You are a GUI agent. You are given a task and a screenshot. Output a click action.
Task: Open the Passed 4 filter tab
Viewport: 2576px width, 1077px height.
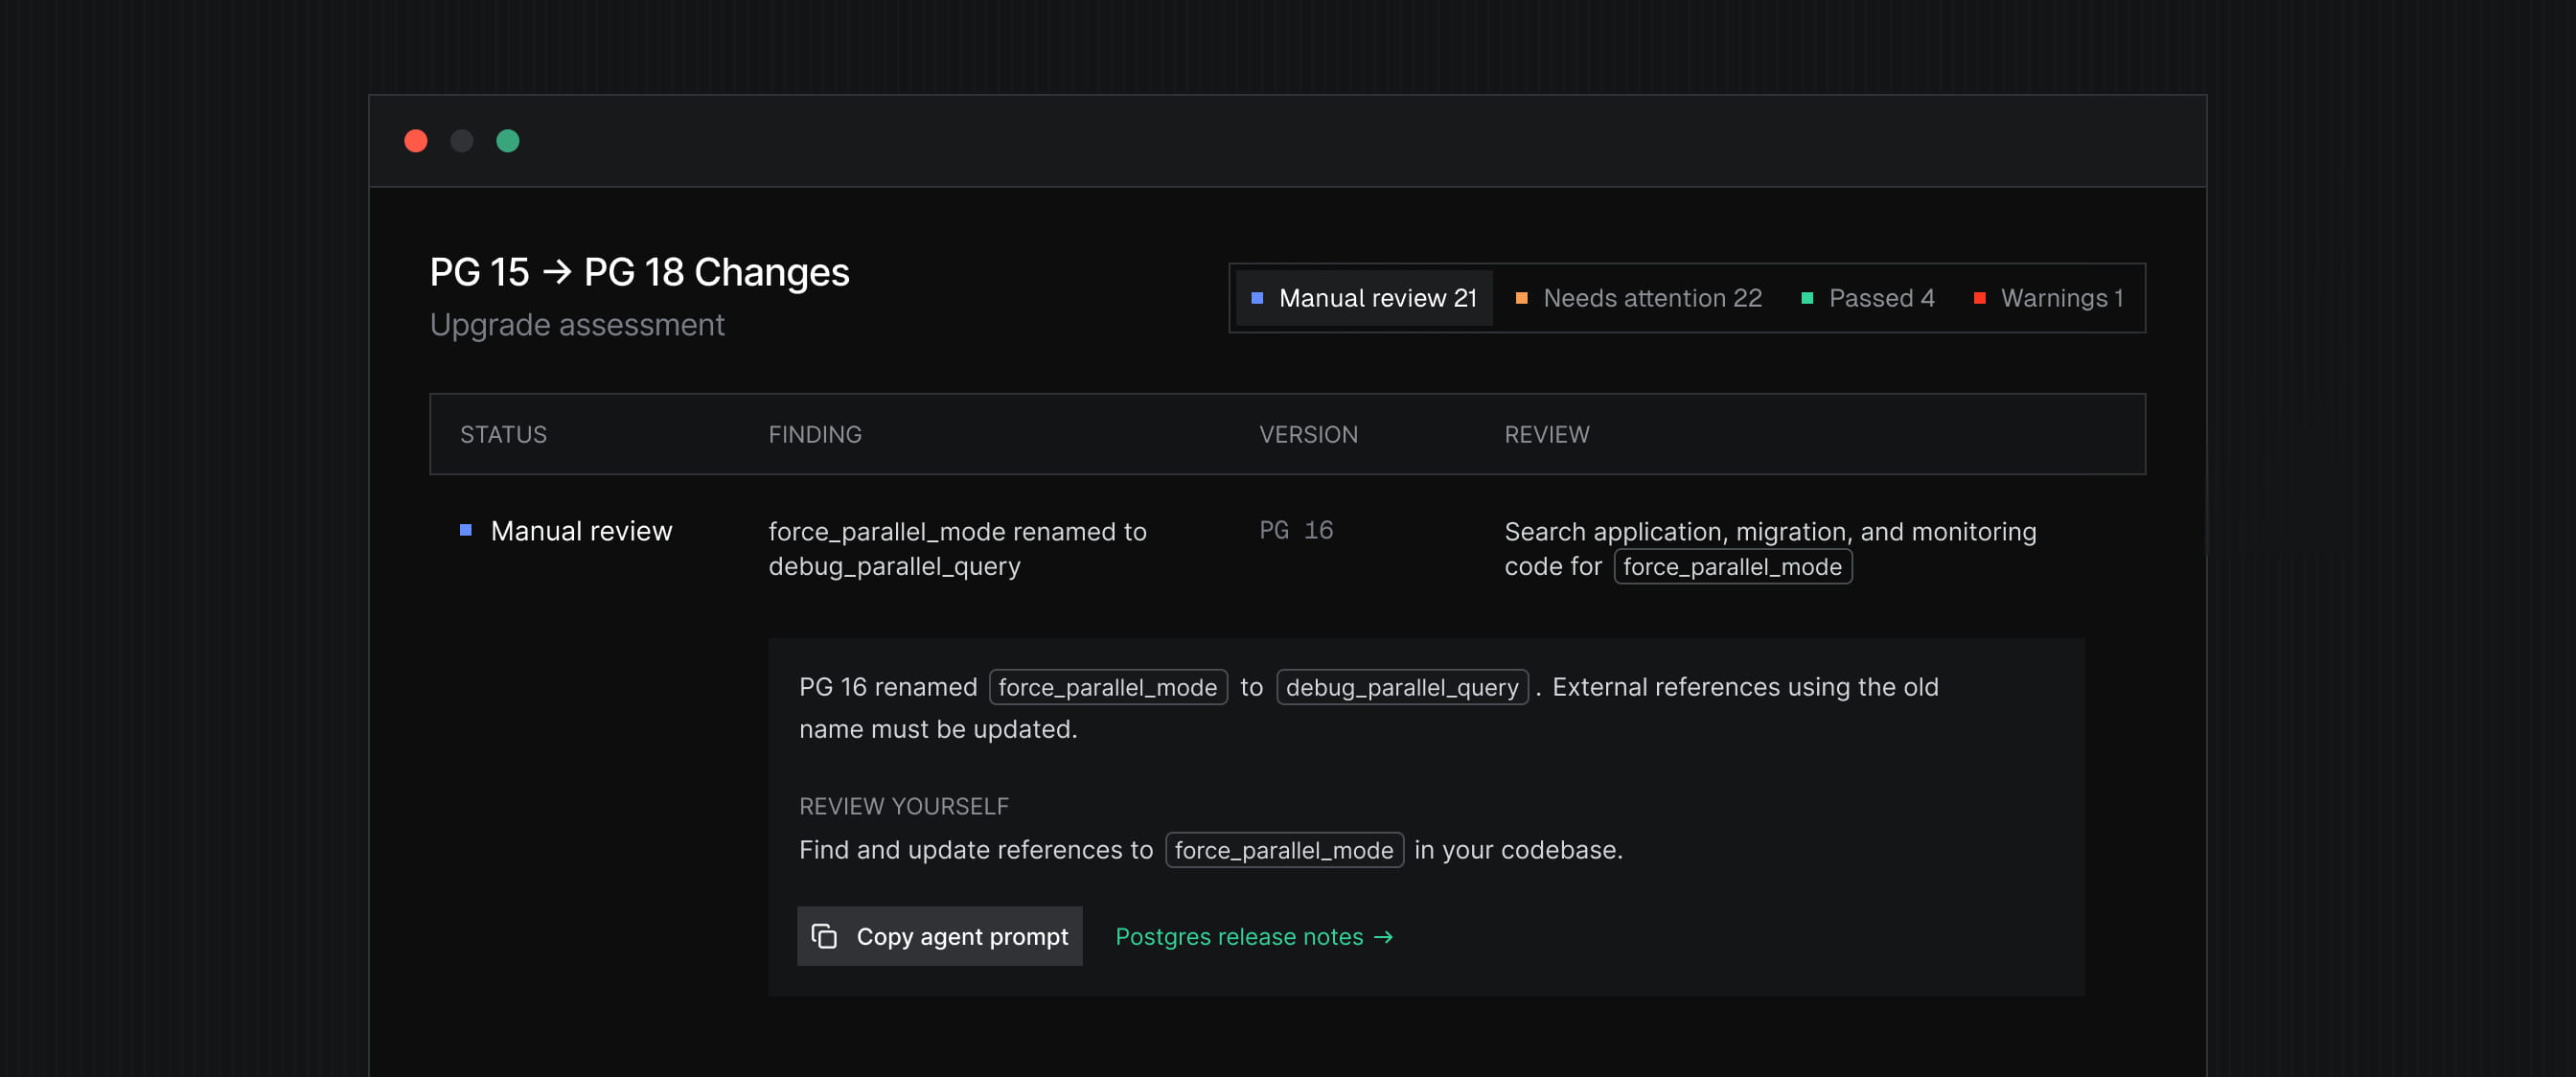tap(1868, 298)
